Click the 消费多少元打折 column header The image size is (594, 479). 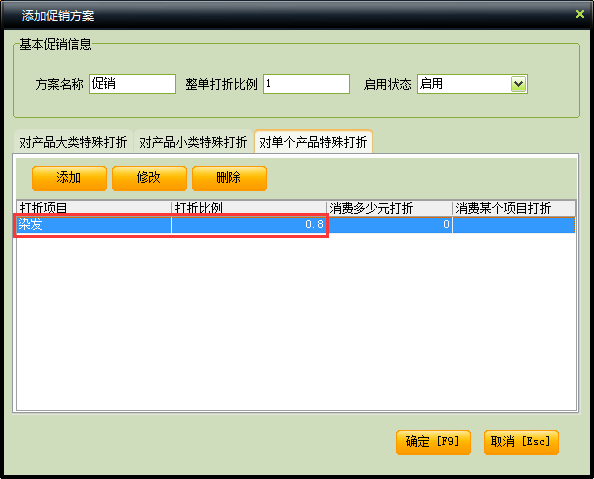(x=389, y=208)
